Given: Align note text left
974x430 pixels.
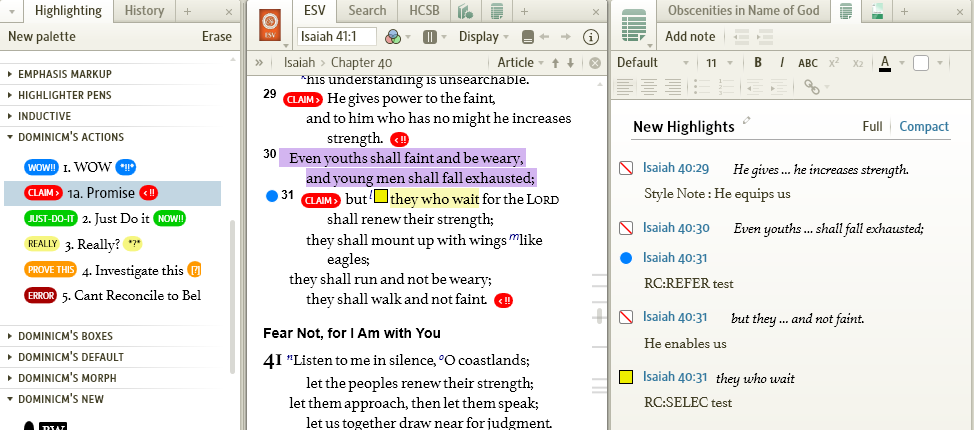Looking at the screenshot, I should (x=626, y=86).
